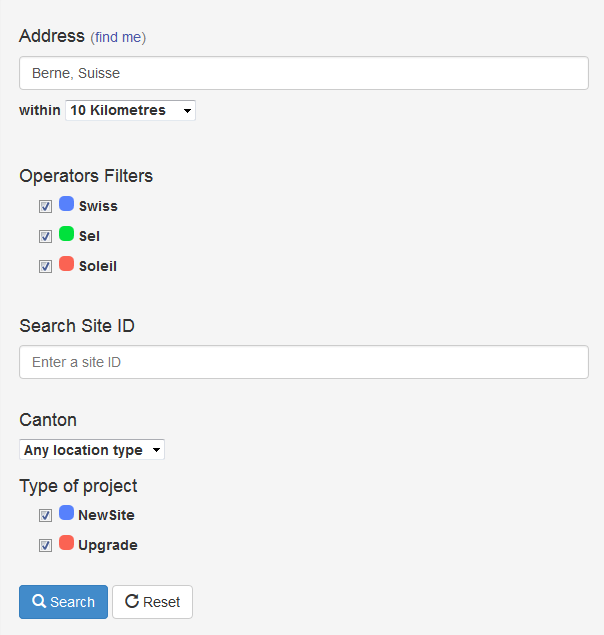The image size is (604, 635).
Task: Click the magnifier icon in Search button
Action: 39,602
